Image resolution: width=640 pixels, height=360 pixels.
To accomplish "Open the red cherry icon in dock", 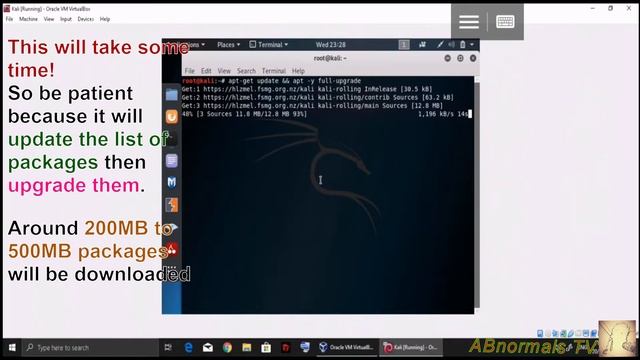I will tap(171, 249).
